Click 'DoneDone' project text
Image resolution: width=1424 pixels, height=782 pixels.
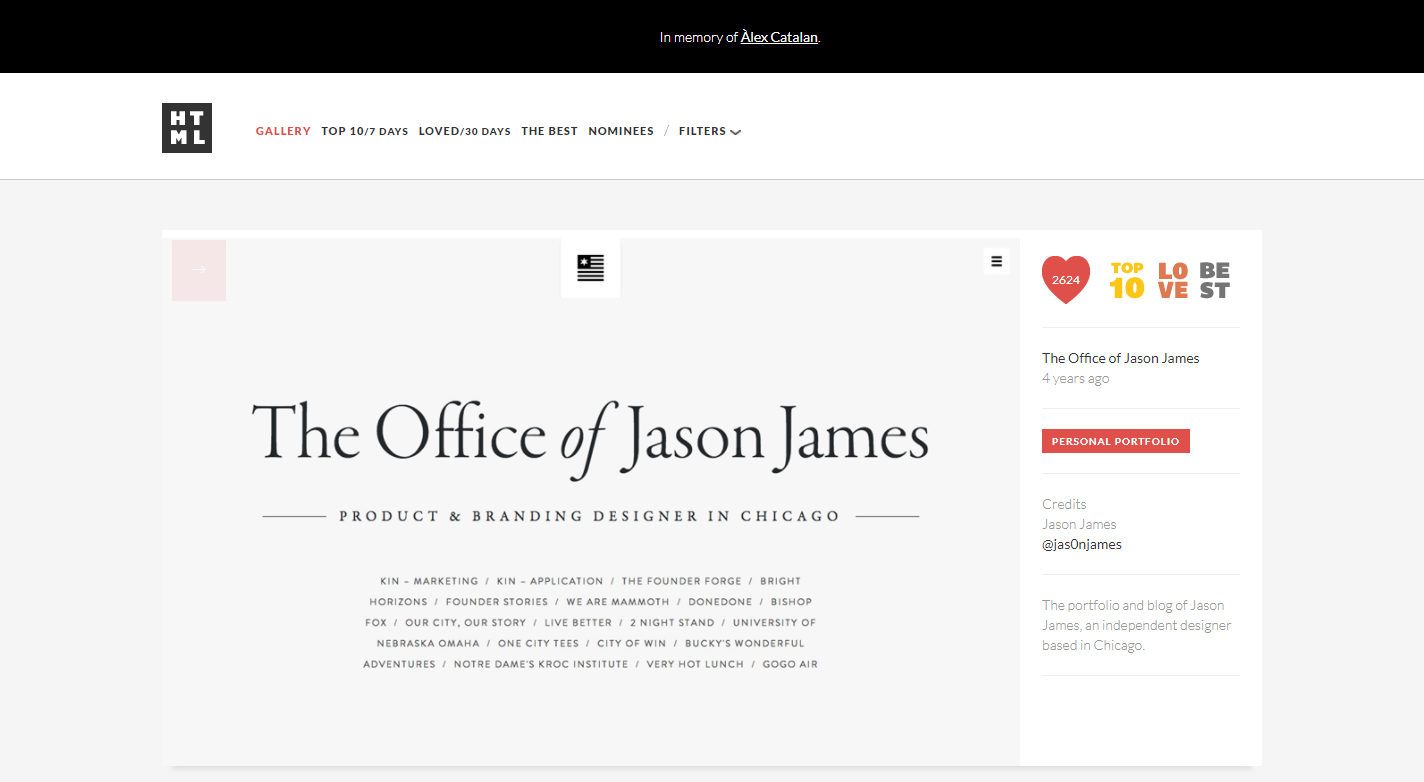click(x=720, y=602)
